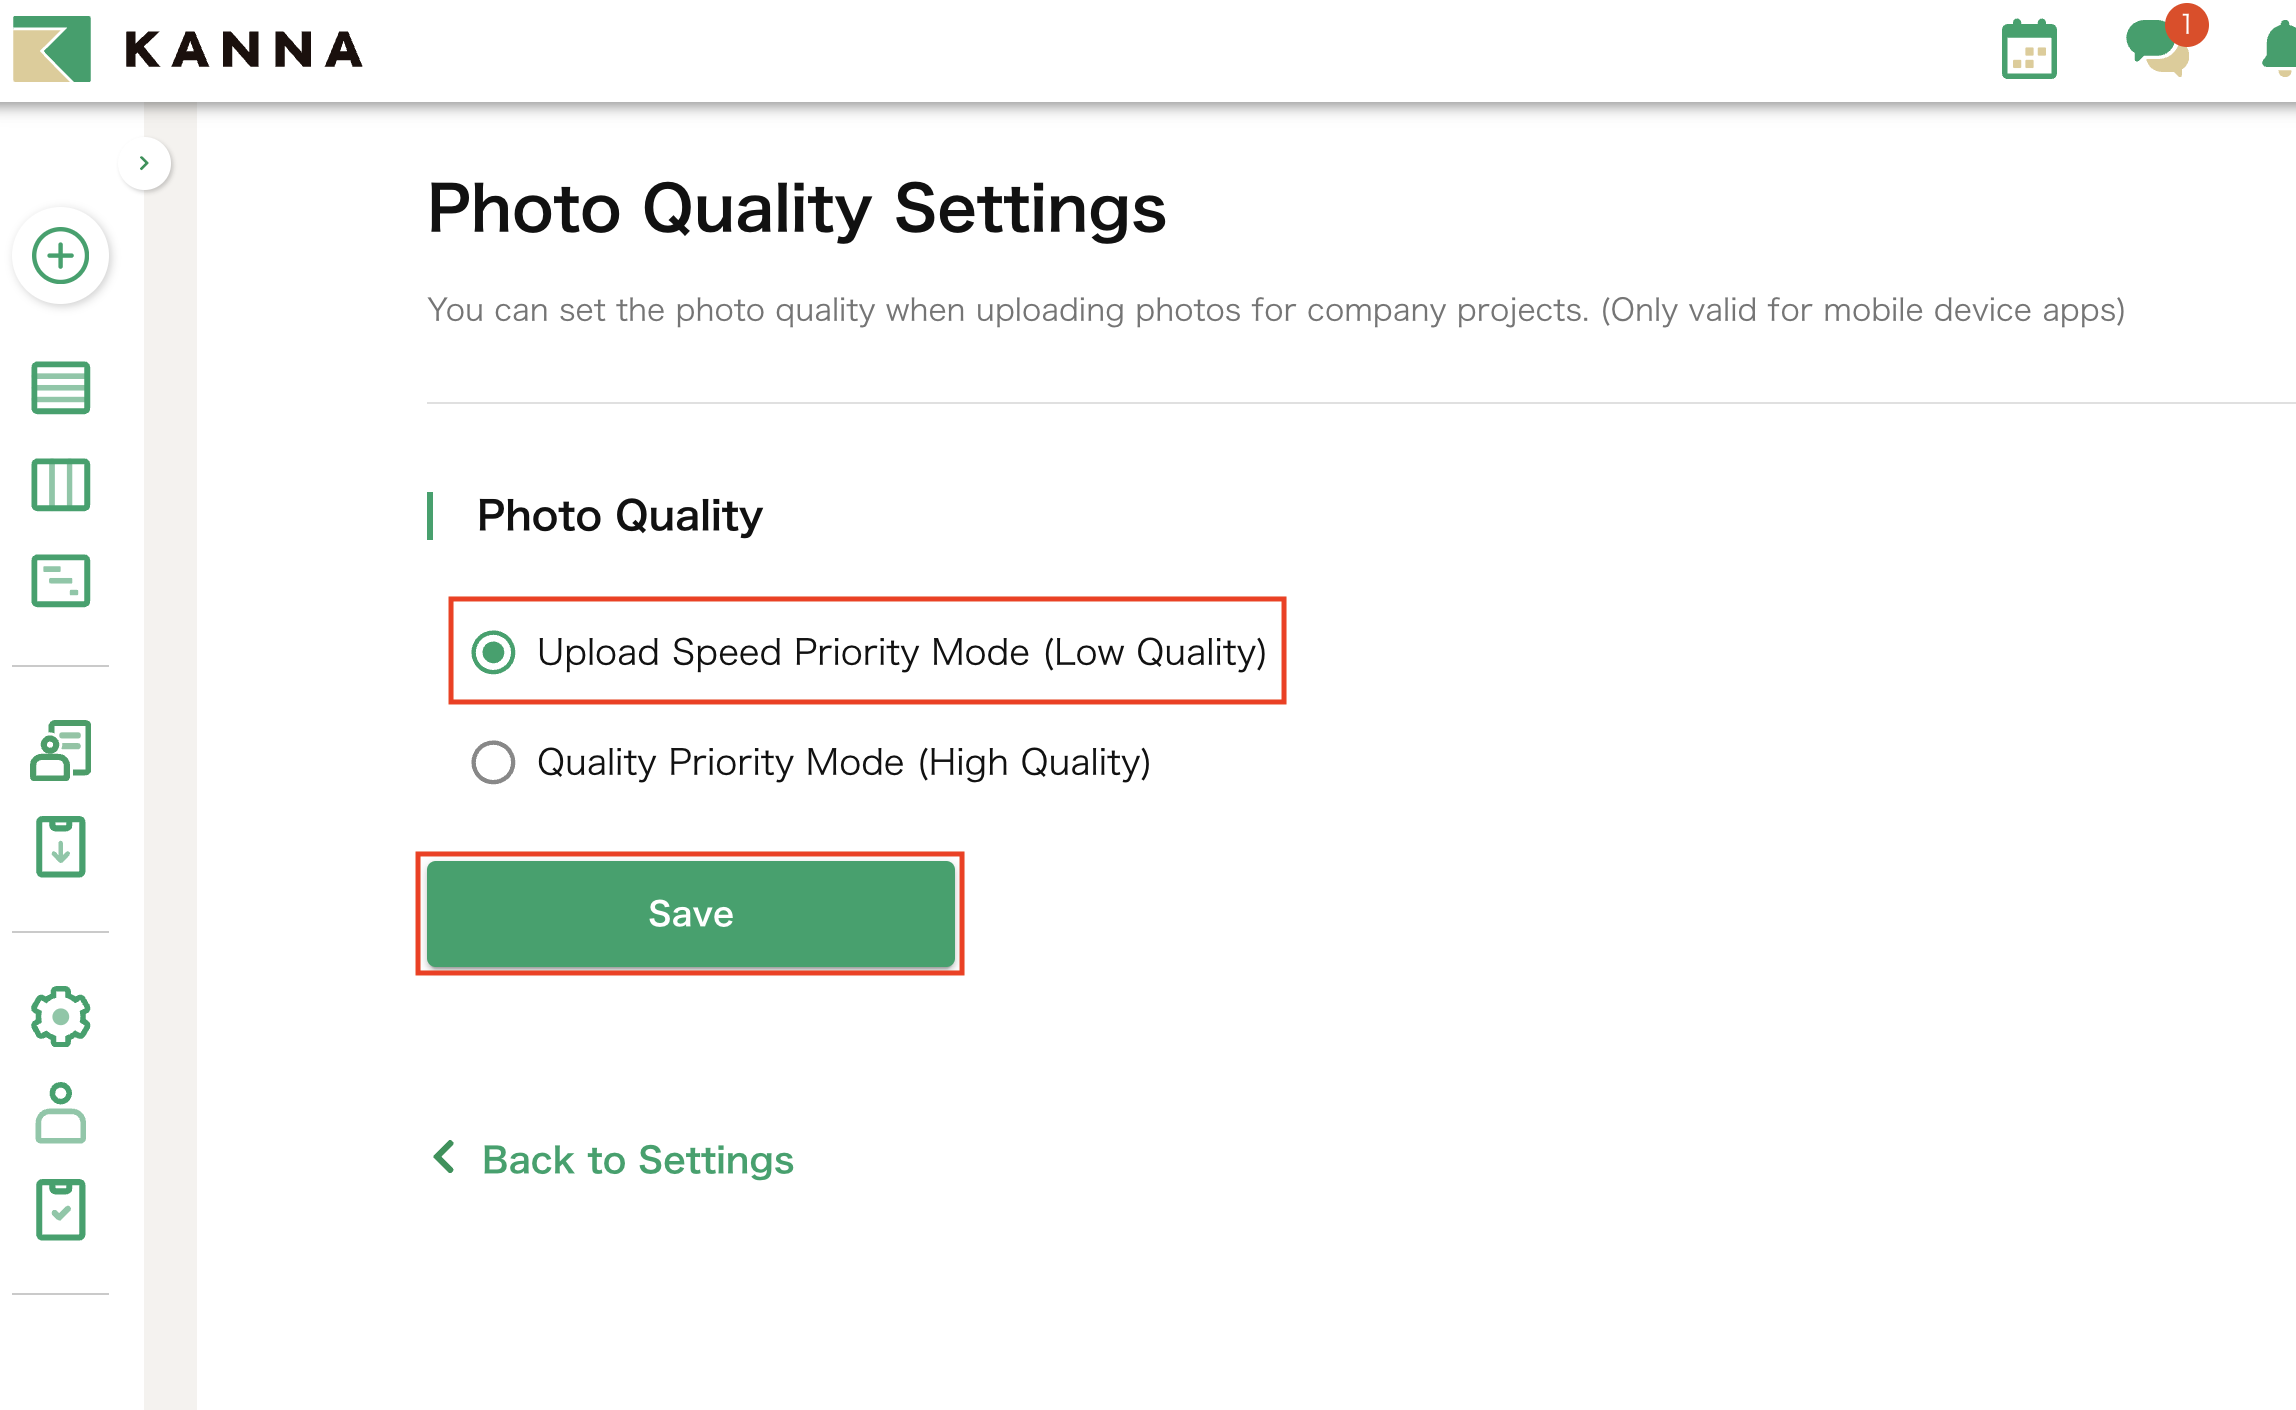Open the project list view icon
The width and height of the screenshot is (2296, 1410).
tap(60, 388)
